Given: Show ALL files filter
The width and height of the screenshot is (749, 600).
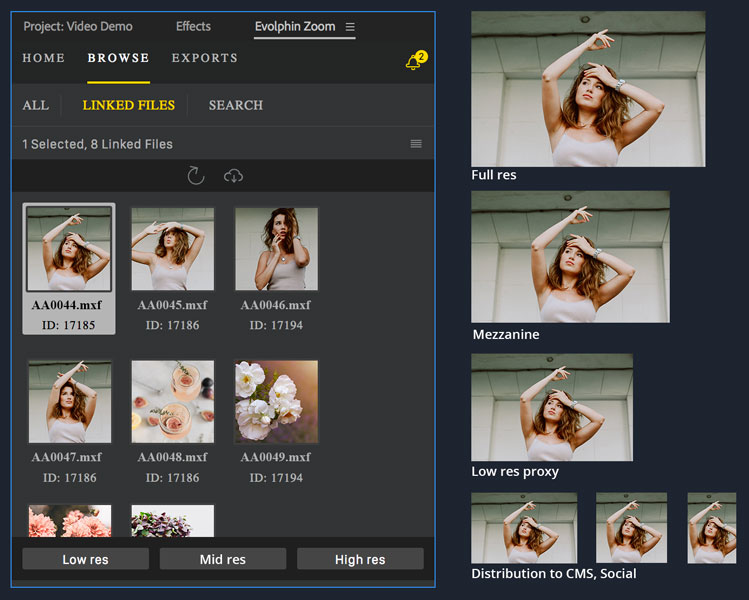Looking at the screenshot, I should [36, 105].
